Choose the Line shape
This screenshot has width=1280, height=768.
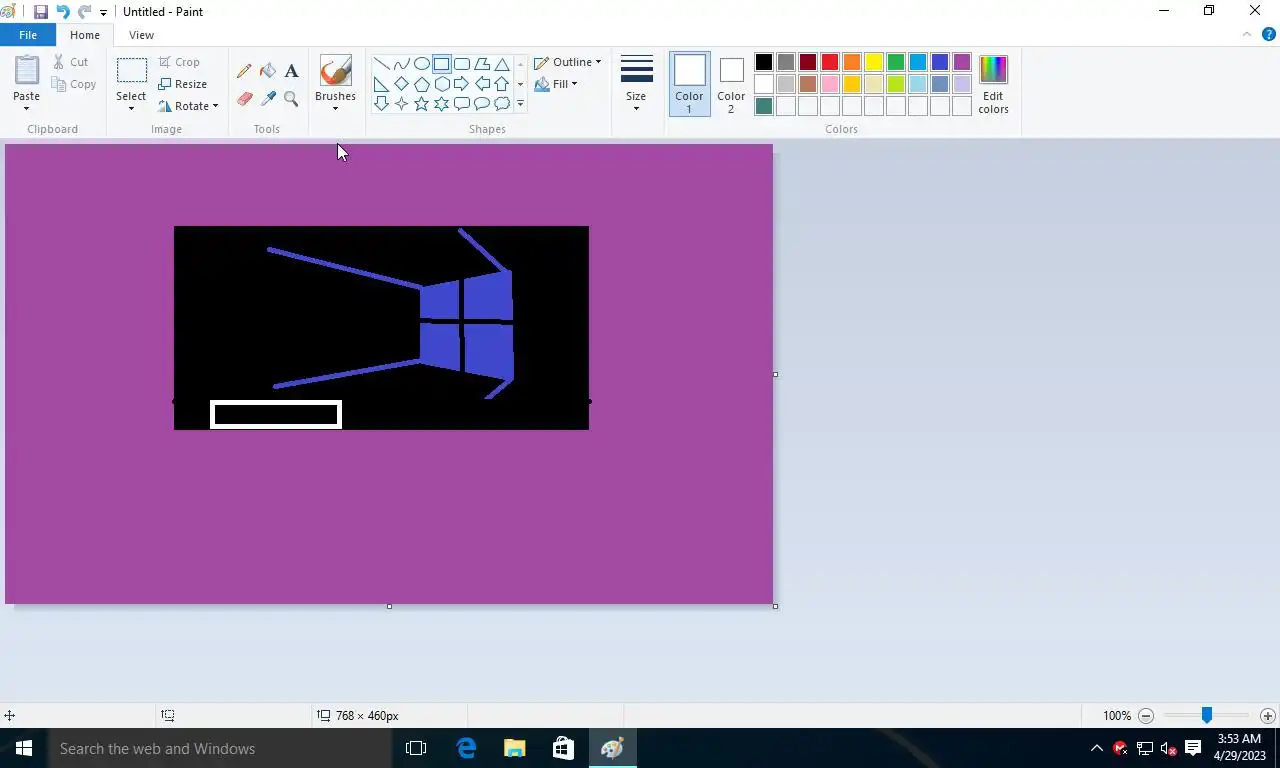(381, 64)
